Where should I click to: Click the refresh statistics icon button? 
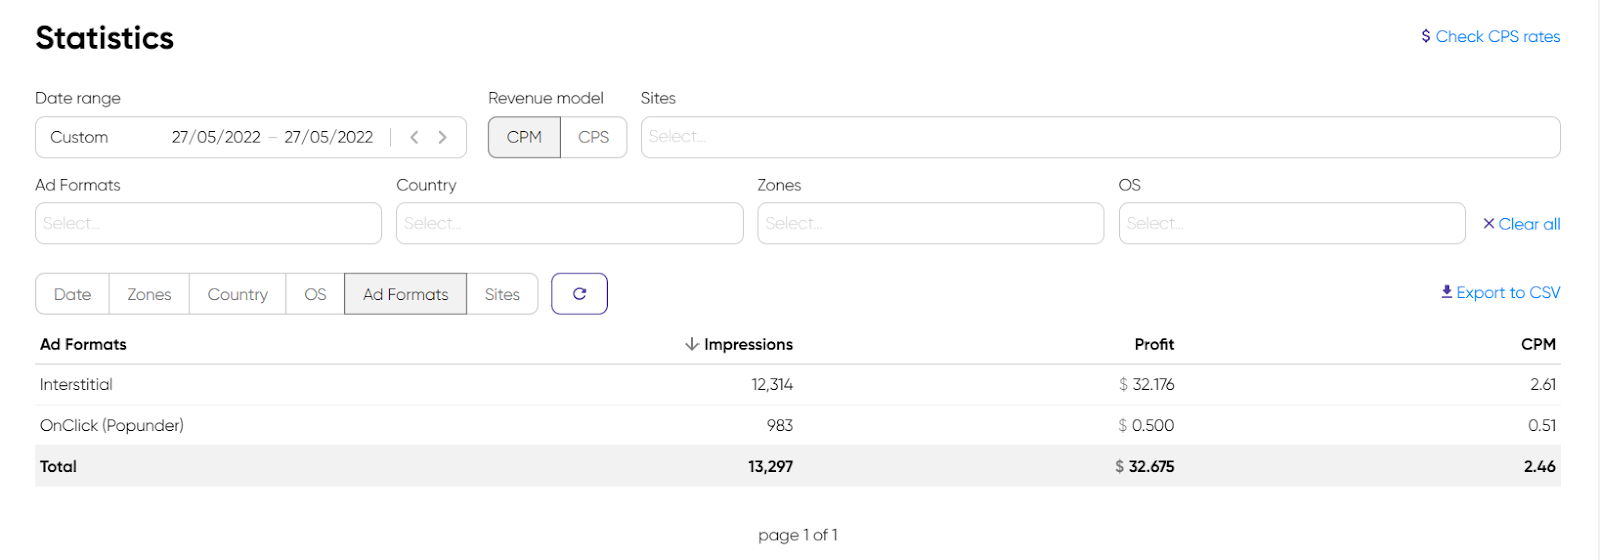tap(579, 294)
